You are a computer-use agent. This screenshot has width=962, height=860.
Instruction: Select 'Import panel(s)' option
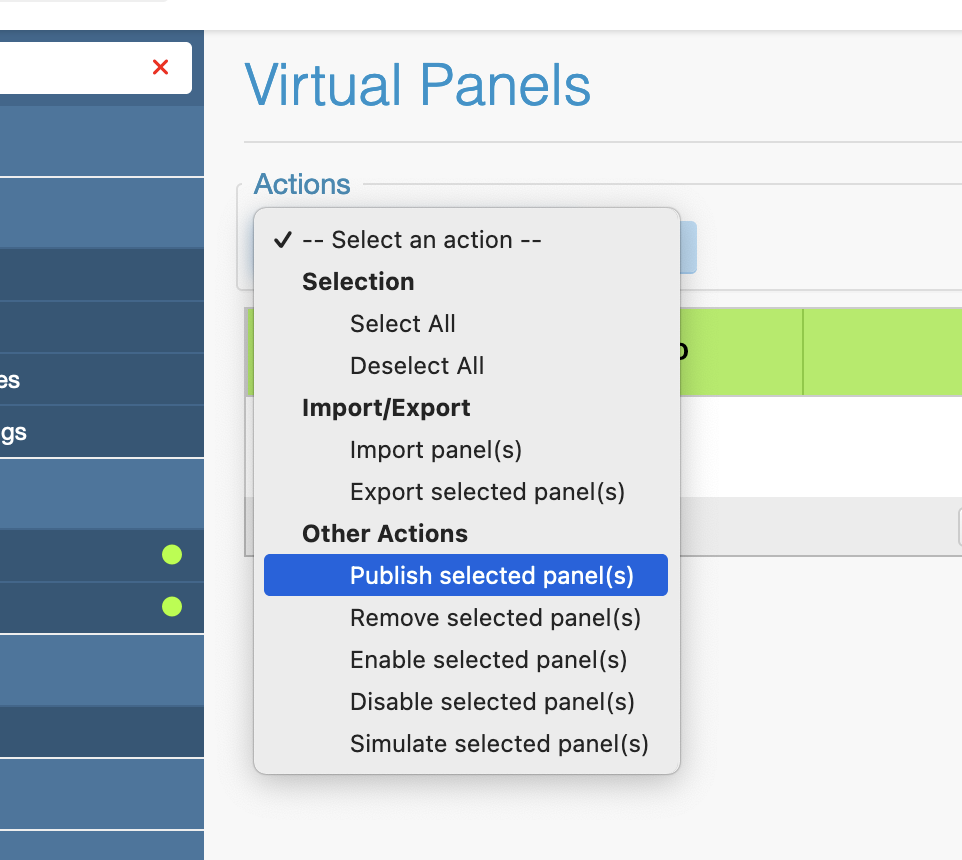435,450
